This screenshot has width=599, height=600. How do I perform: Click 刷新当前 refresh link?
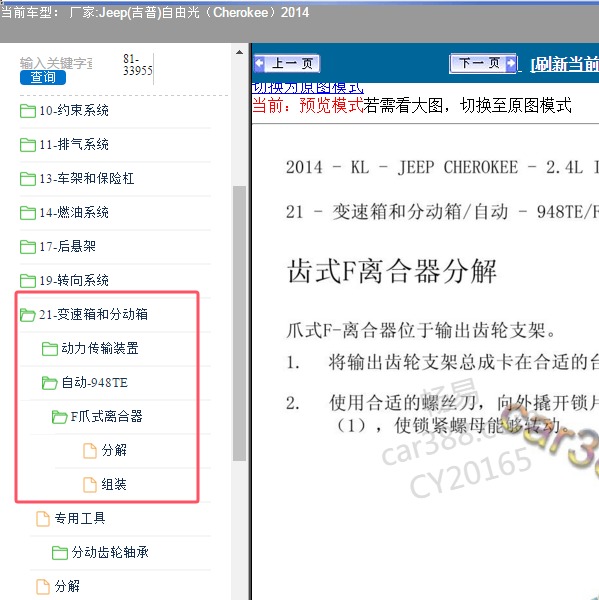pos(565,64)
